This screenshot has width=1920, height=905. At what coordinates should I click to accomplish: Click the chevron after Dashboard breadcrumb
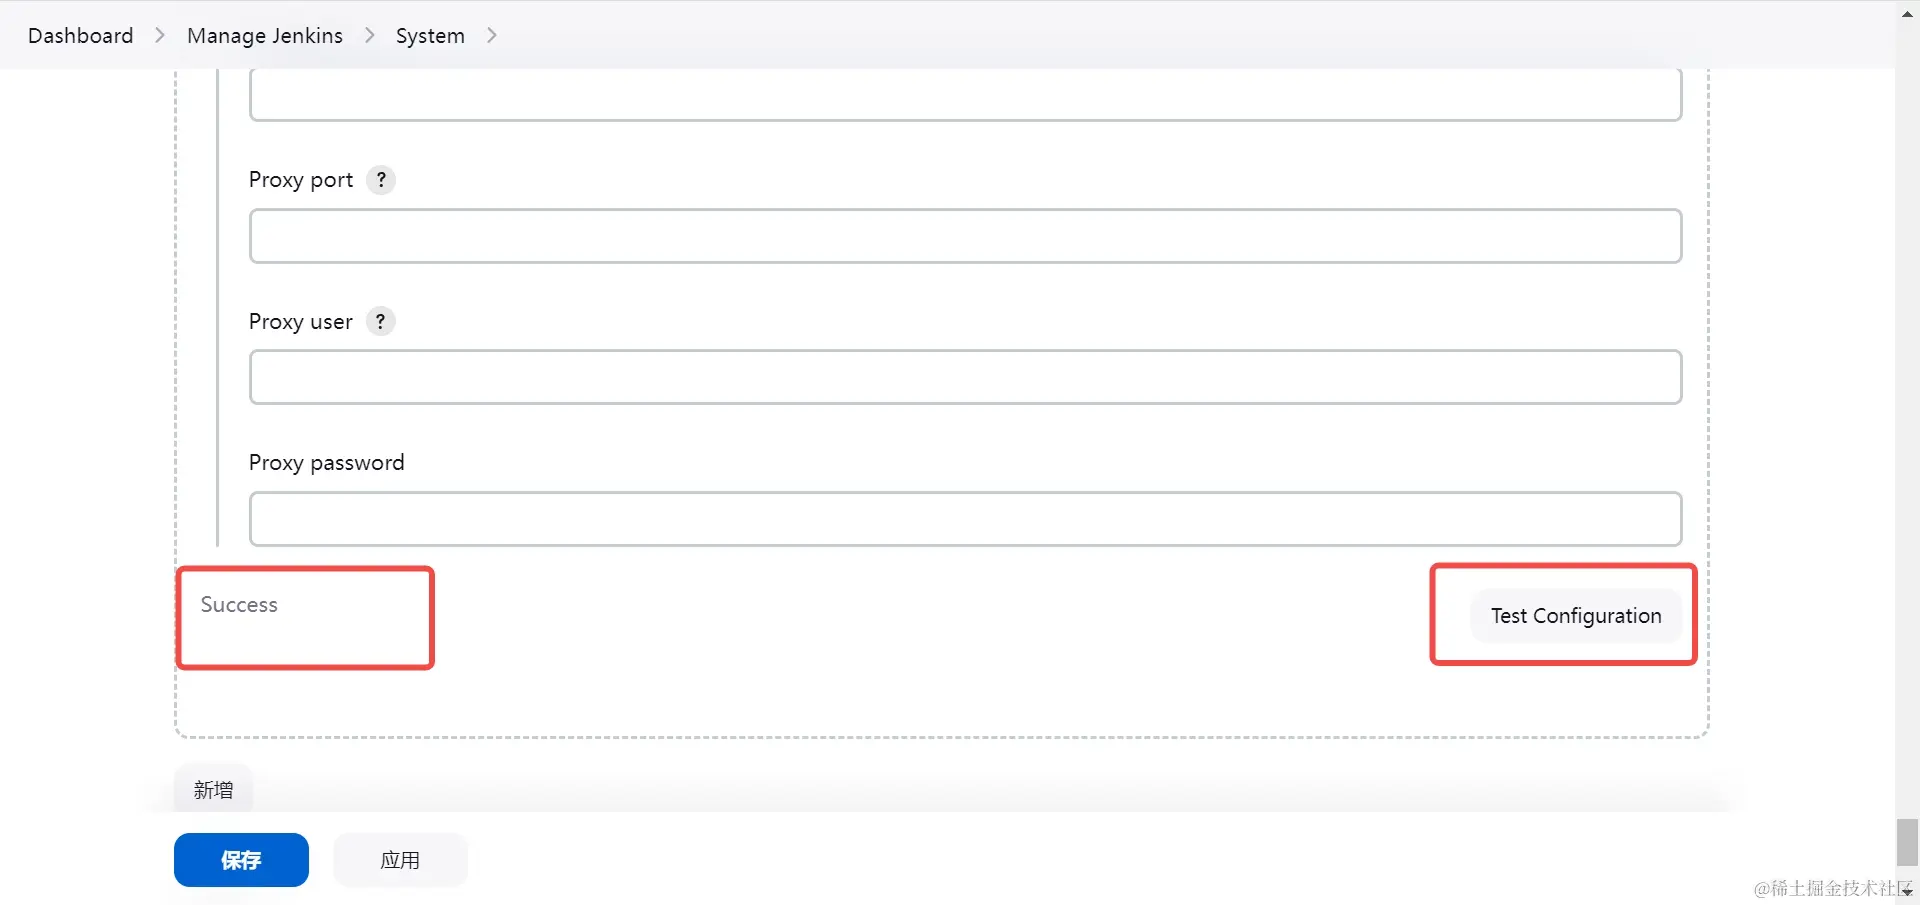[x=158, y=35]
